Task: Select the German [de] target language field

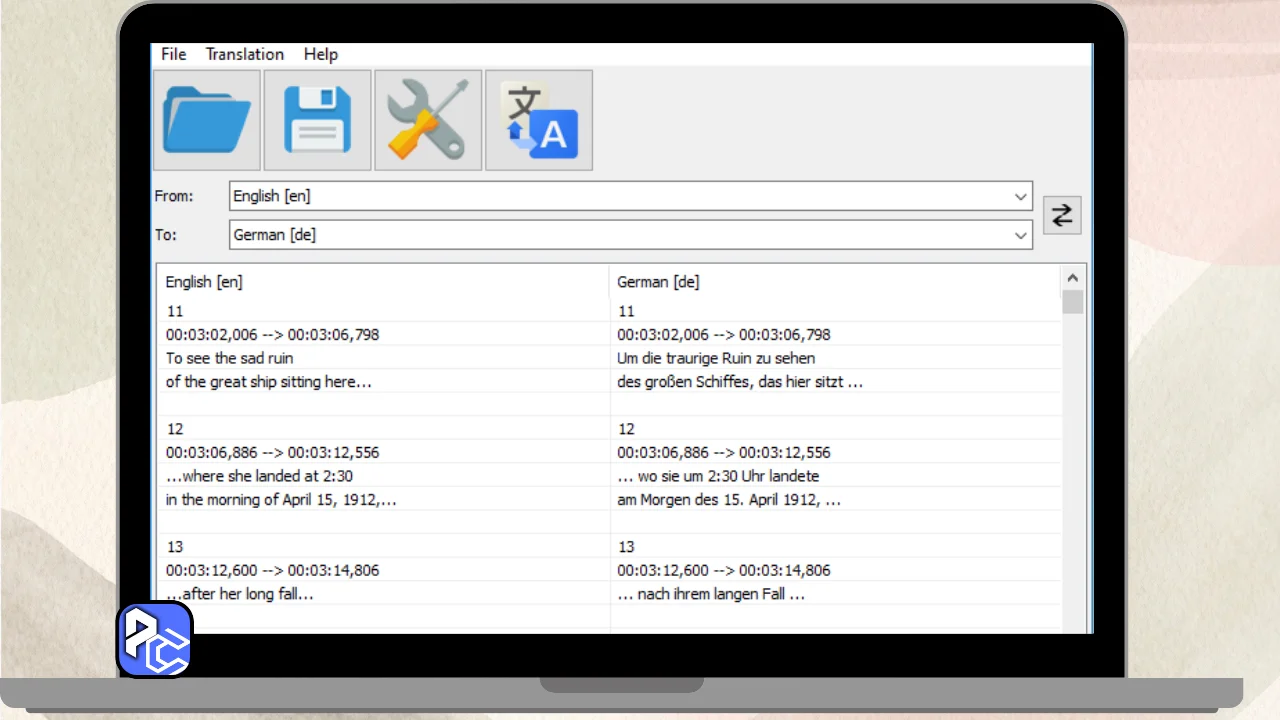Action: [x=631, y=236]
